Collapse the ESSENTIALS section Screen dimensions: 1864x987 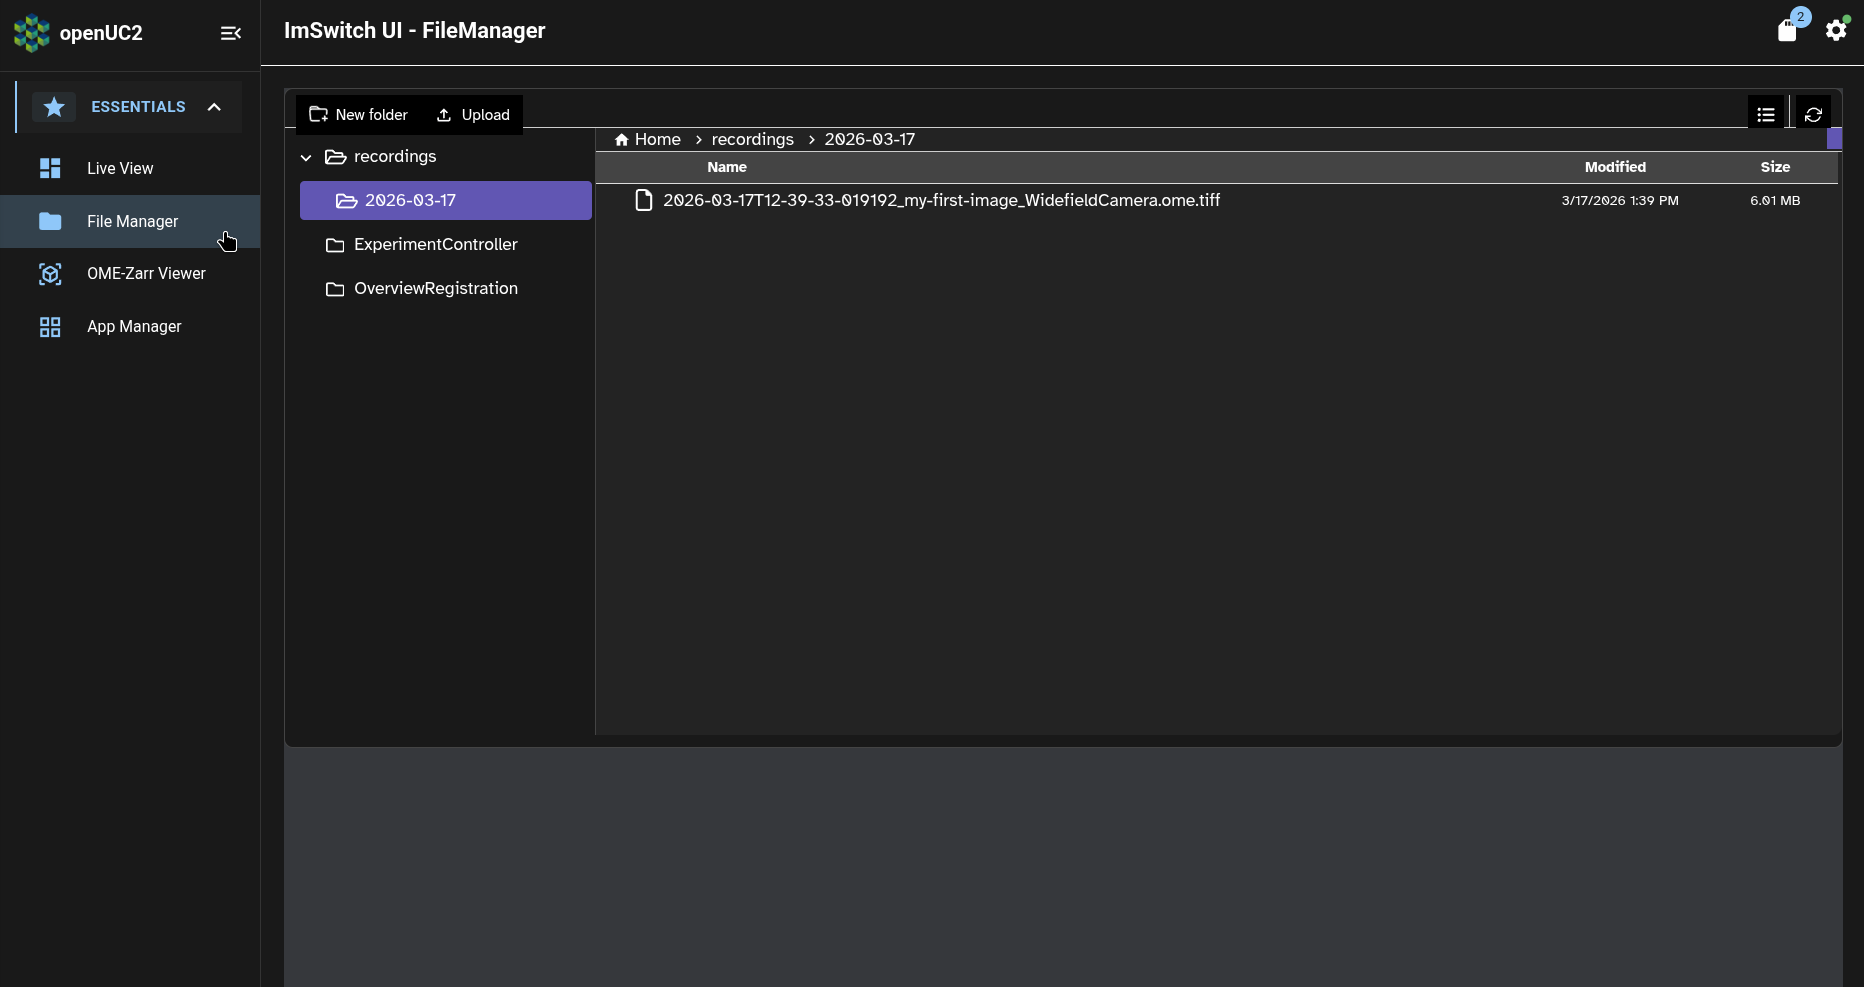(215, 106)
